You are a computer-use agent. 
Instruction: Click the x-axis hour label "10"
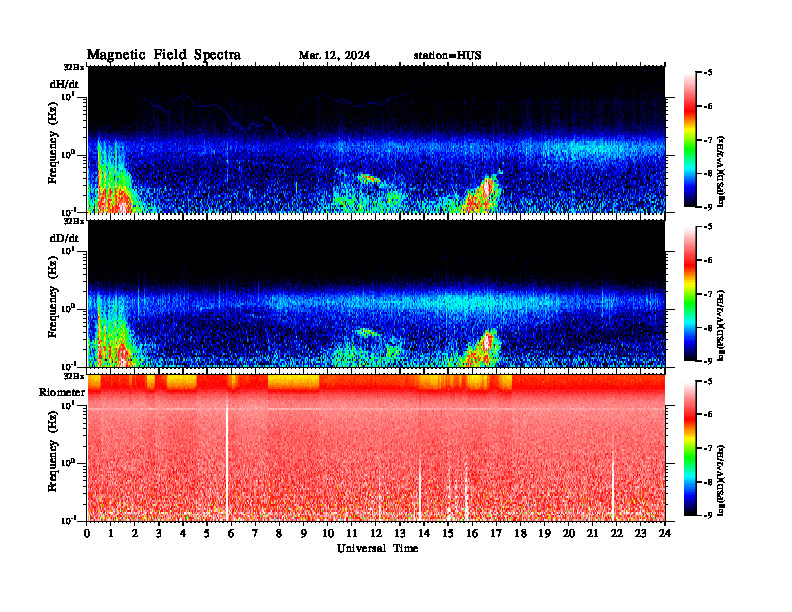(x=327, y=534)
